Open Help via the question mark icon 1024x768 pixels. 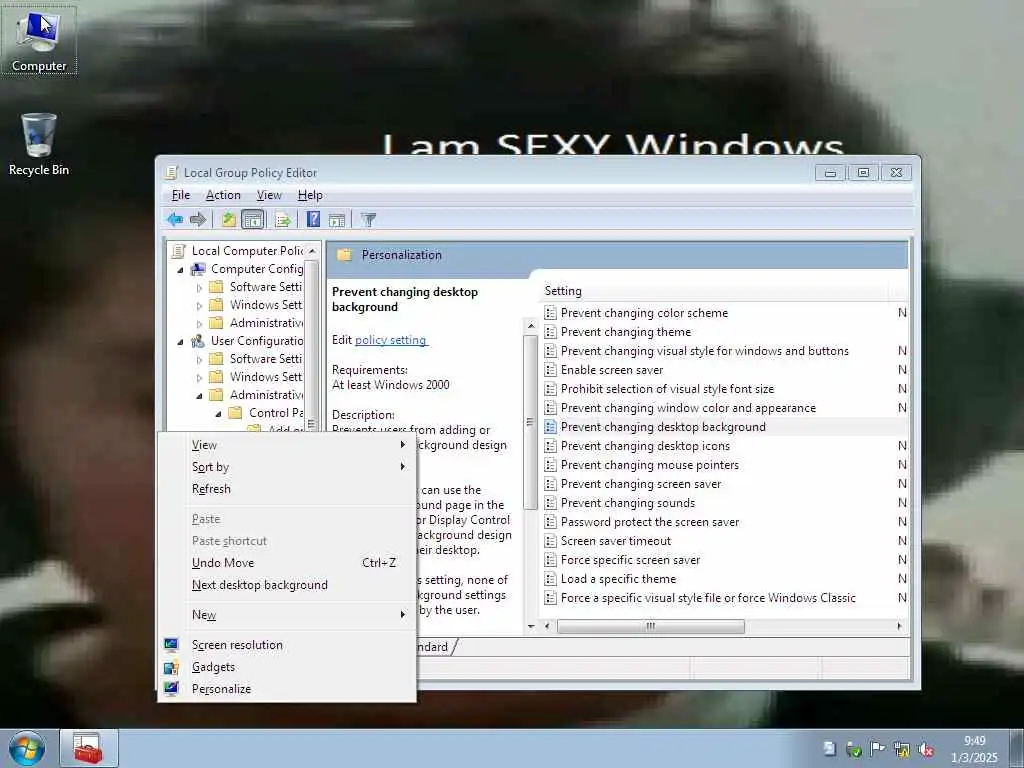click(x=313, y=219)
